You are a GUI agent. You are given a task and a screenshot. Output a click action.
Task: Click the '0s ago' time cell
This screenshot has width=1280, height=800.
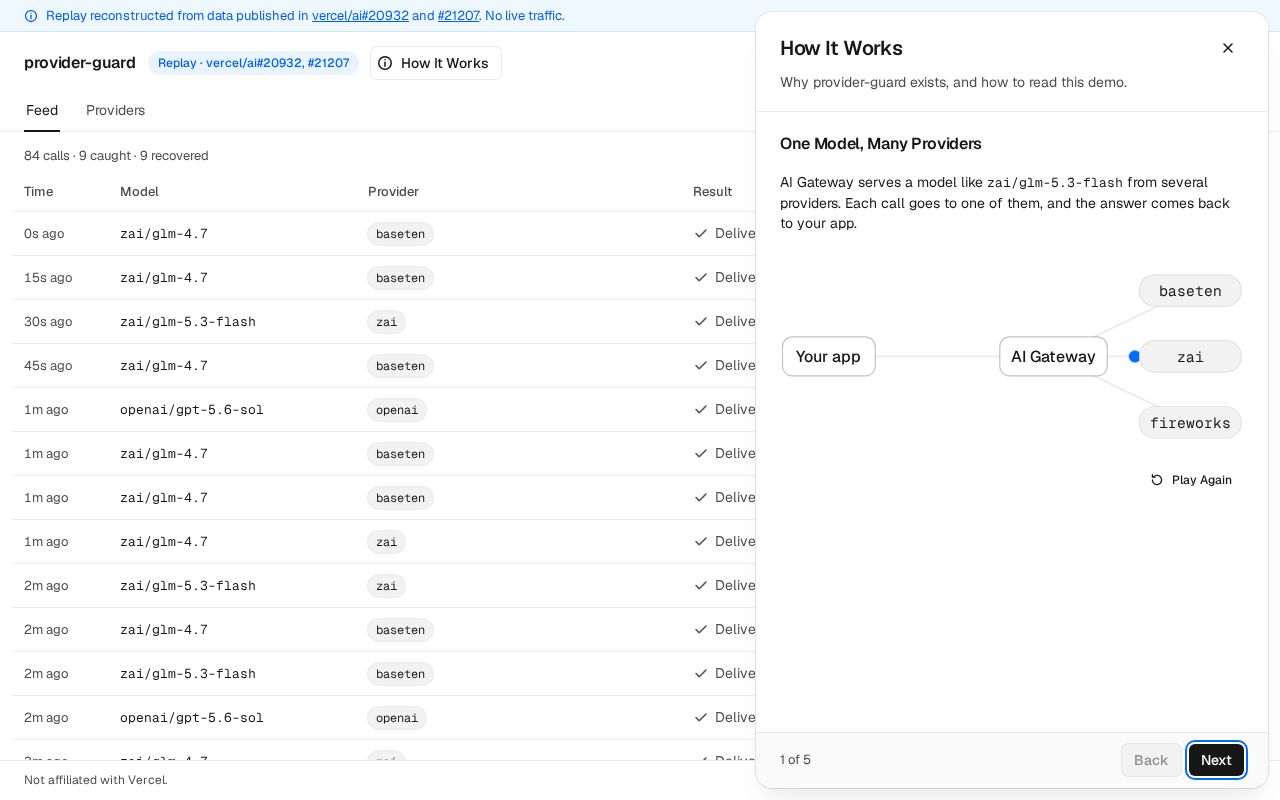pyautogui.click(x=44, y=234)
